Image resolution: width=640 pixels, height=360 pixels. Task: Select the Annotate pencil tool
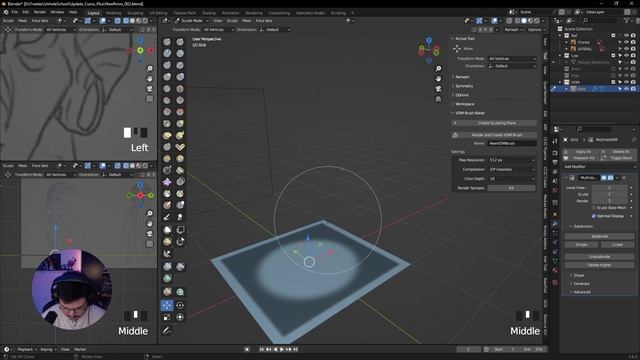pyautogui.click(x=167, y=330)
